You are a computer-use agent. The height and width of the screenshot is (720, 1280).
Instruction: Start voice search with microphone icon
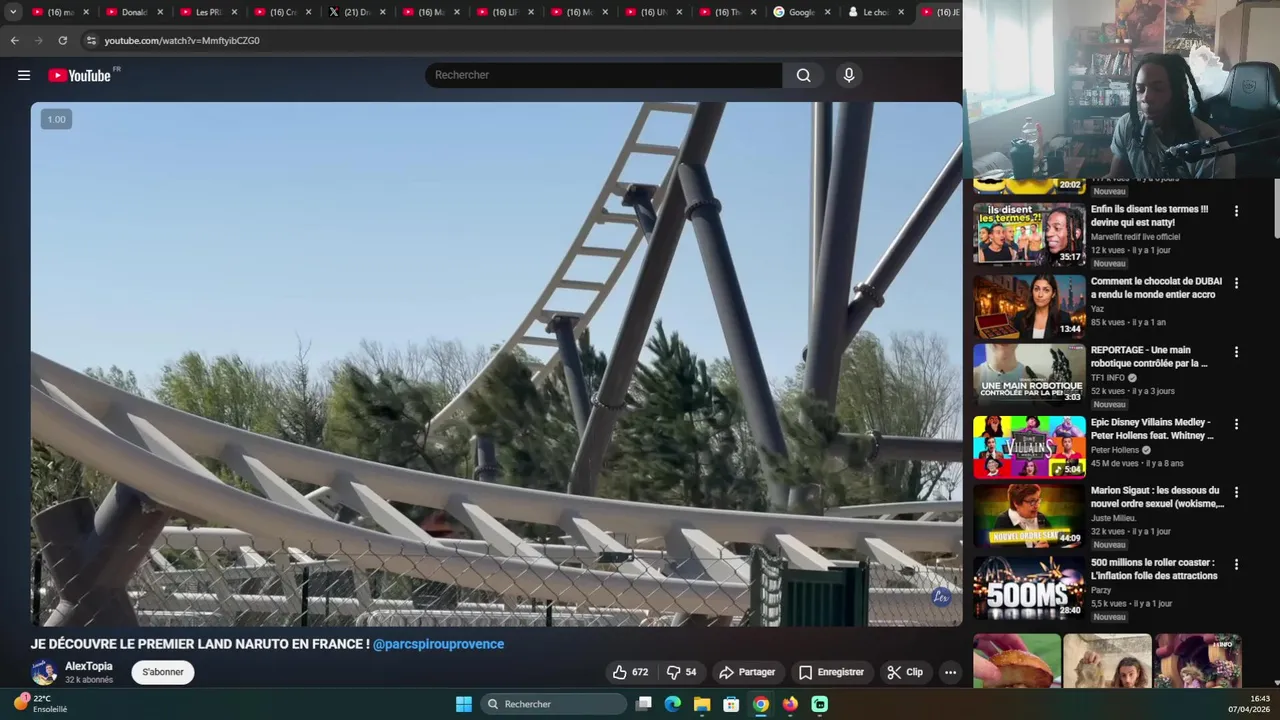[849, 75]
